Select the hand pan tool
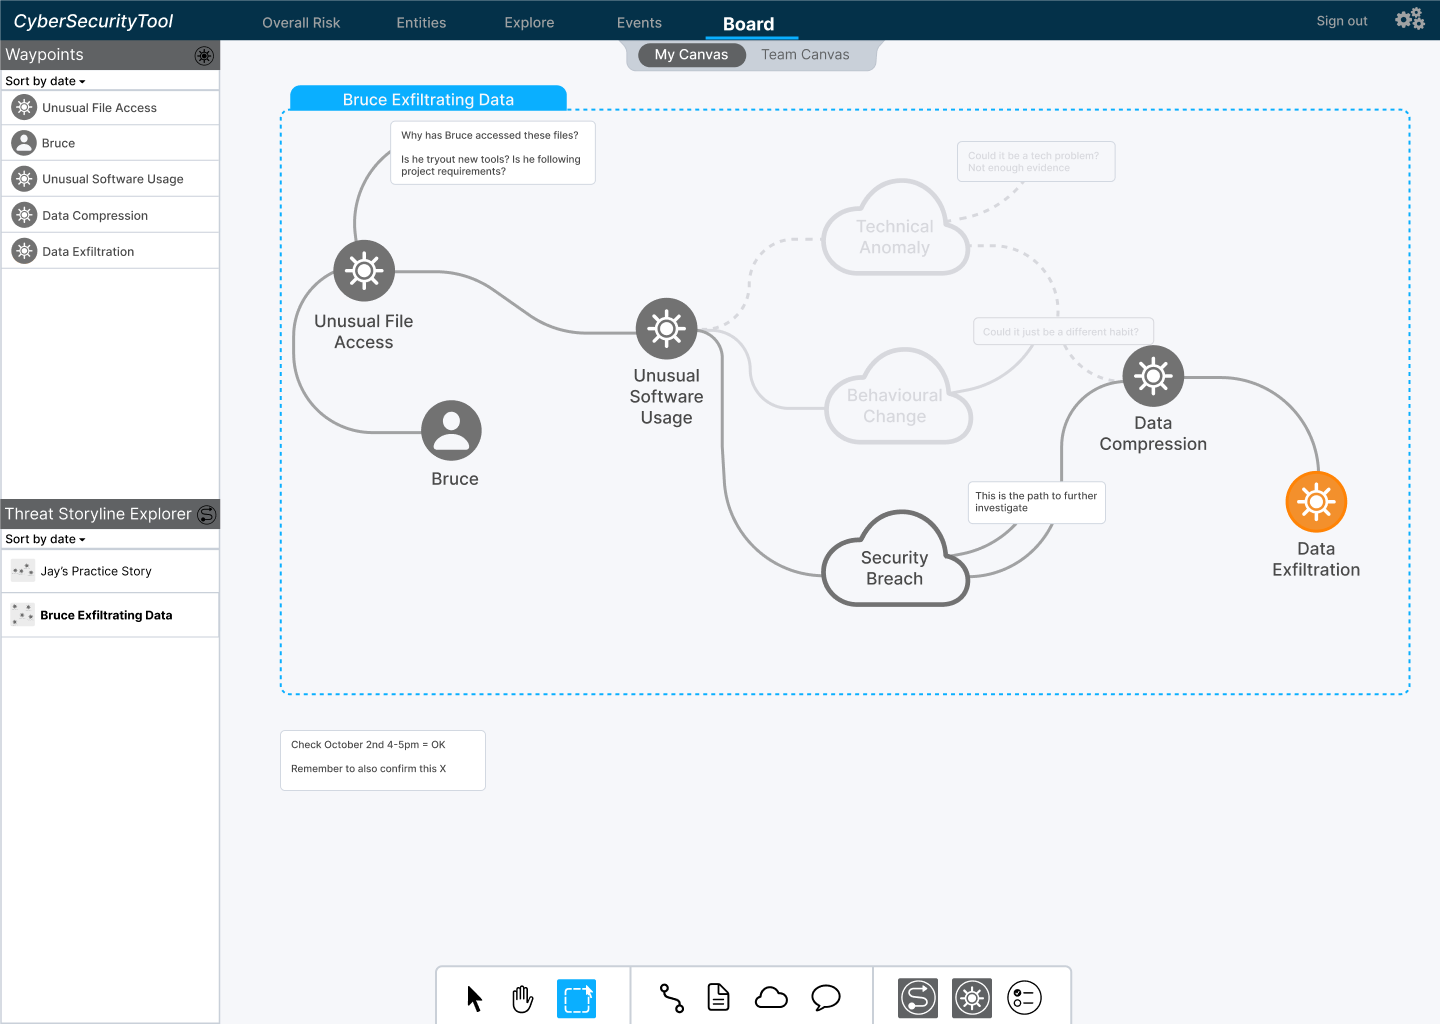 tap(523, 998)
